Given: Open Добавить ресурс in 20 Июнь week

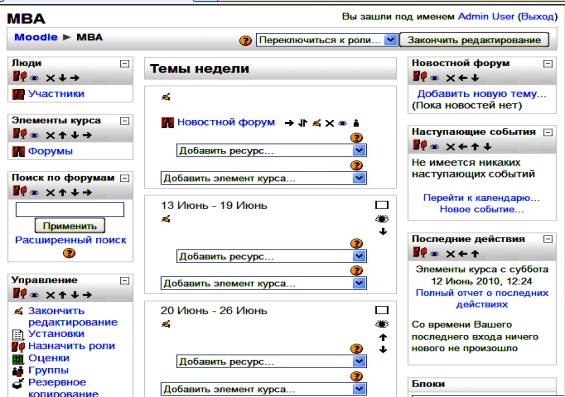Looking at the screenshot, I should [x=271, y=361].
